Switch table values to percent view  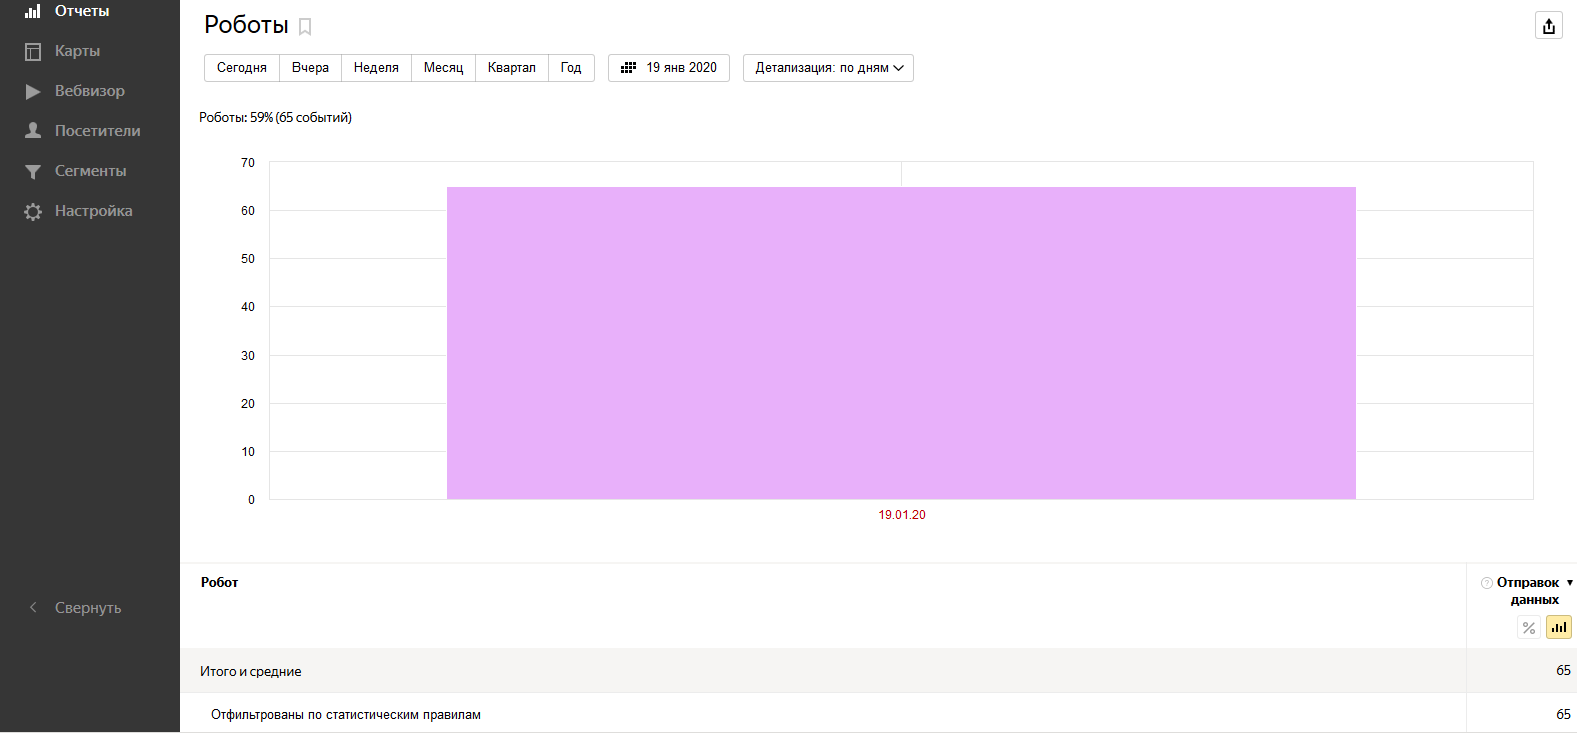(1528, 628)
